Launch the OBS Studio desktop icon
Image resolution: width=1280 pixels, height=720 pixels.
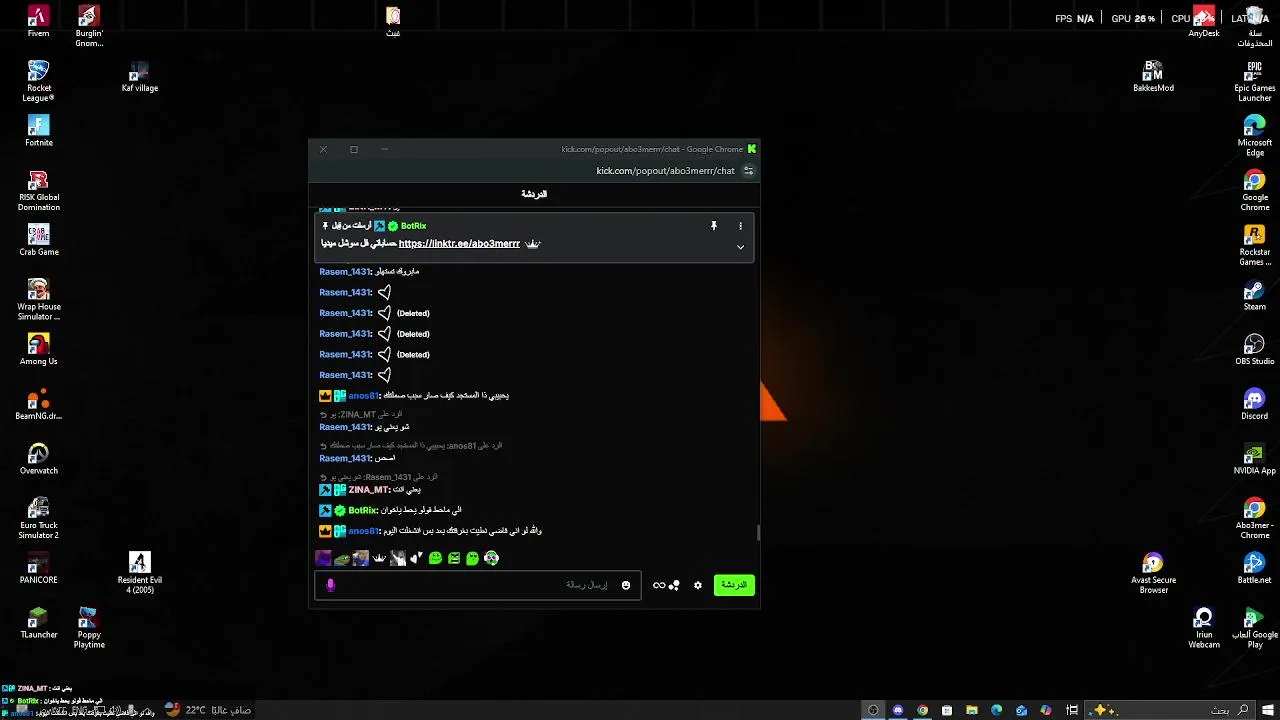click(x=1254, y=350)
